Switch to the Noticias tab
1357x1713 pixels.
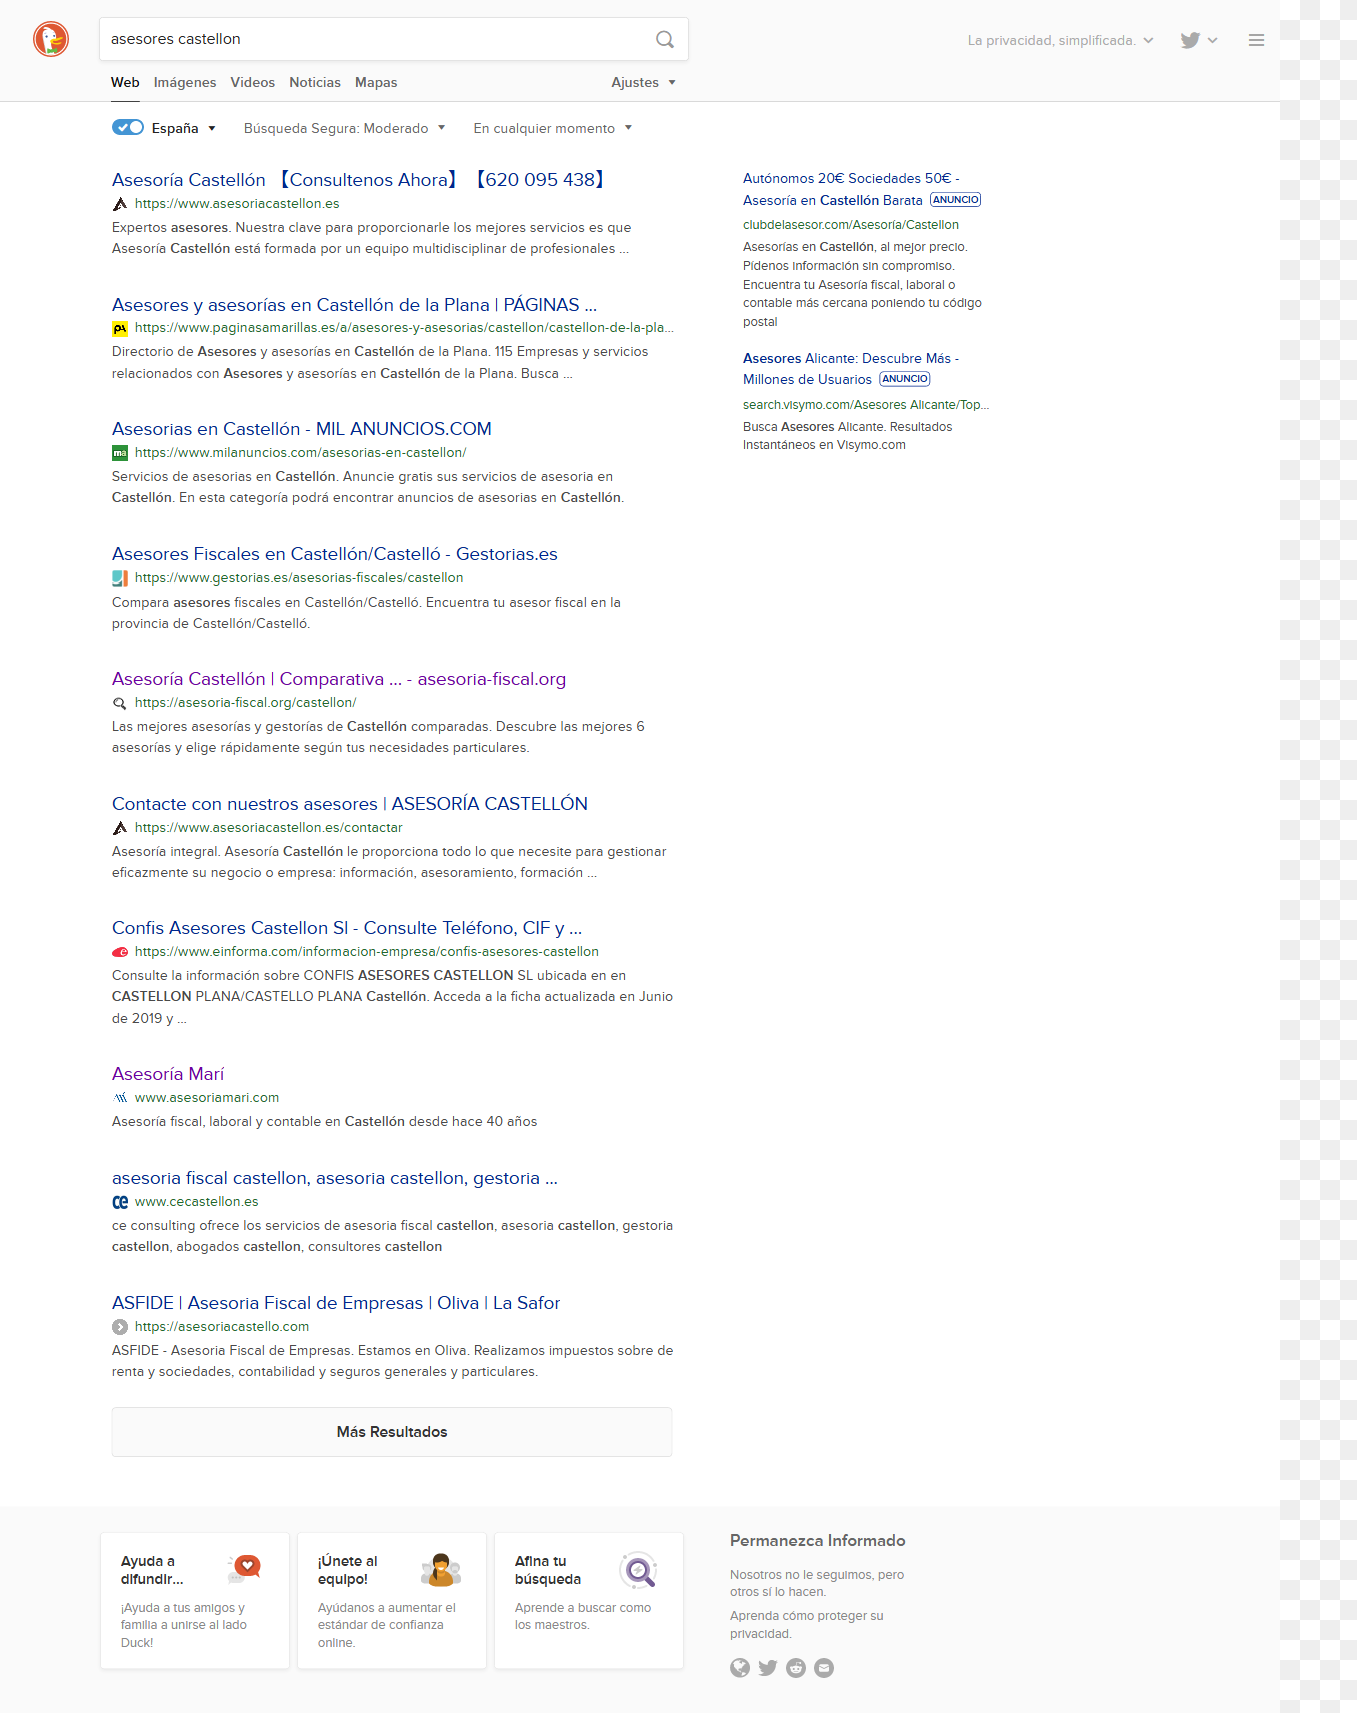315,82
